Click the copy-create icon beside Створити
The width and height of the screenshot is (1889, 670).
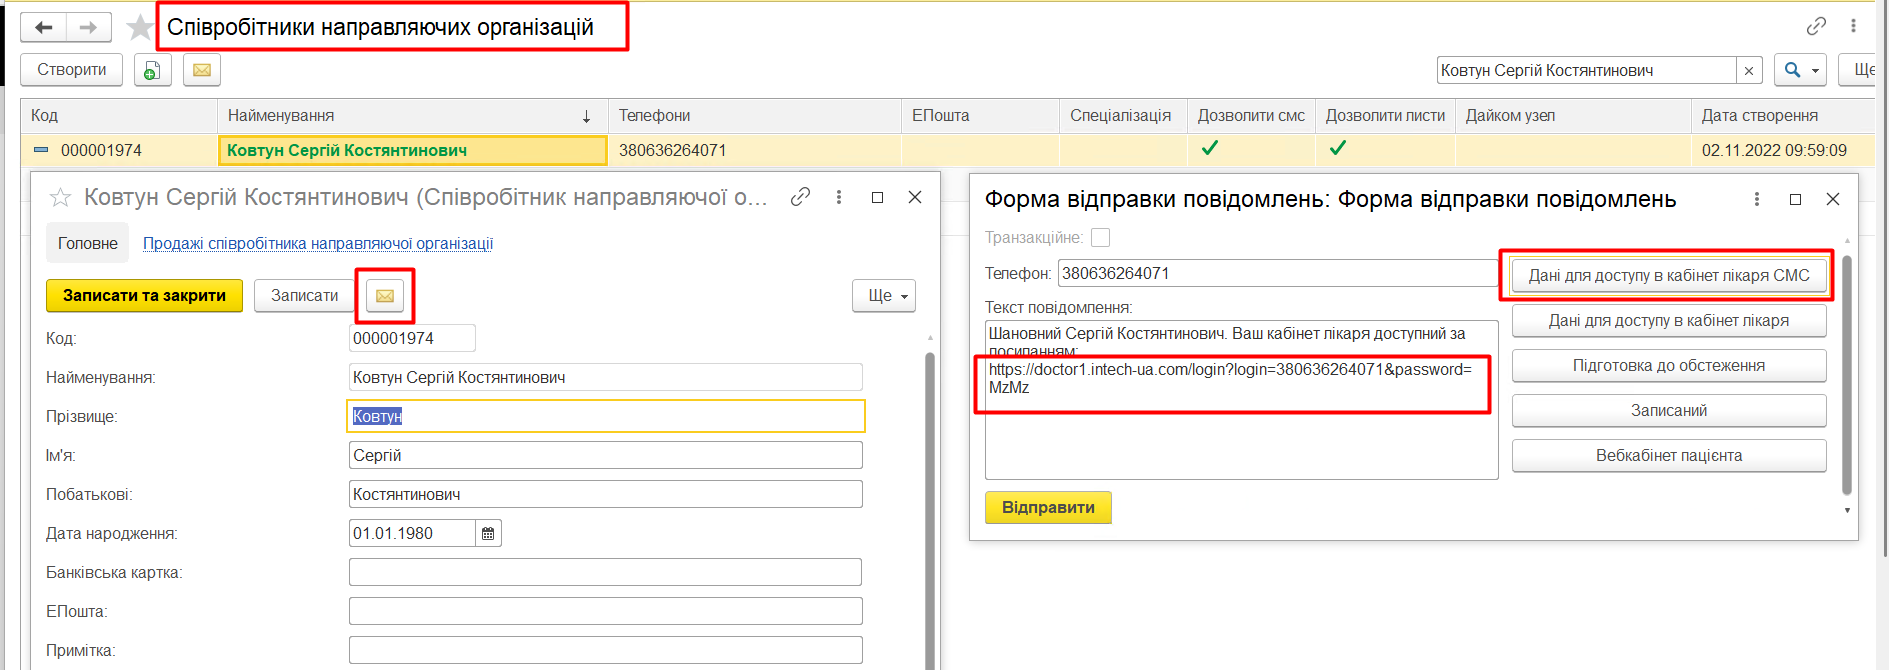(152, 70)
